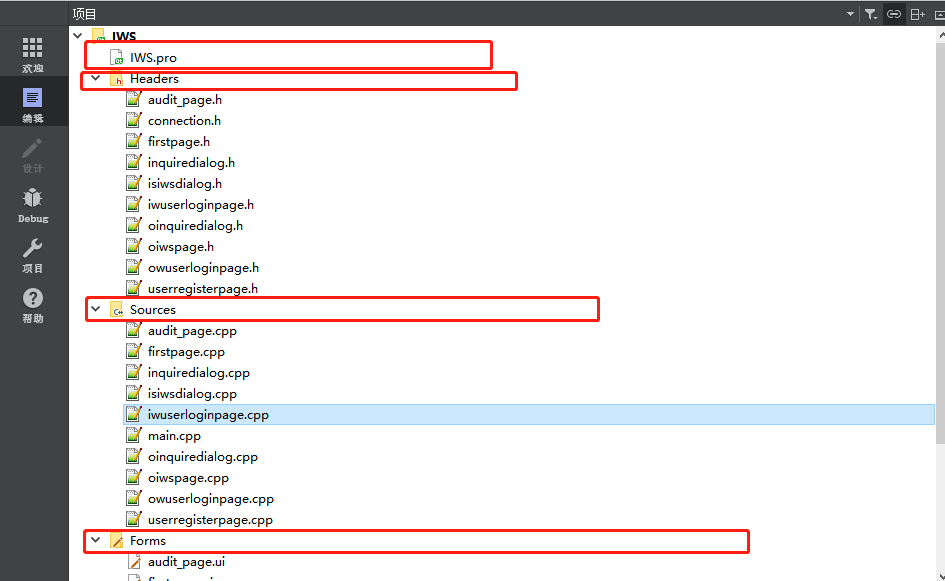The height and width of the screenshot is (581, 945).
Task: Click the split sidebar view icon
Action: point(915,14)
